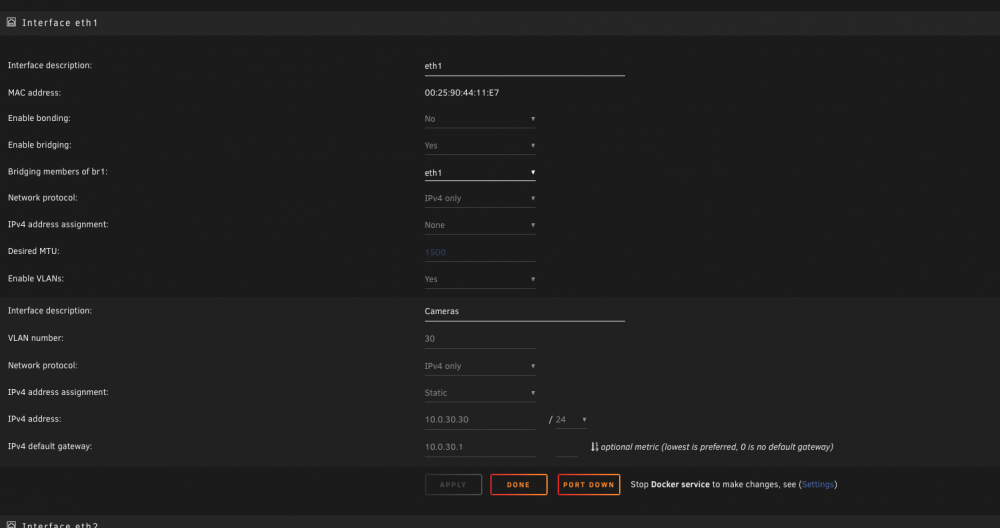Open eth1 Network protocol dropdown

(x=480, y=199)
